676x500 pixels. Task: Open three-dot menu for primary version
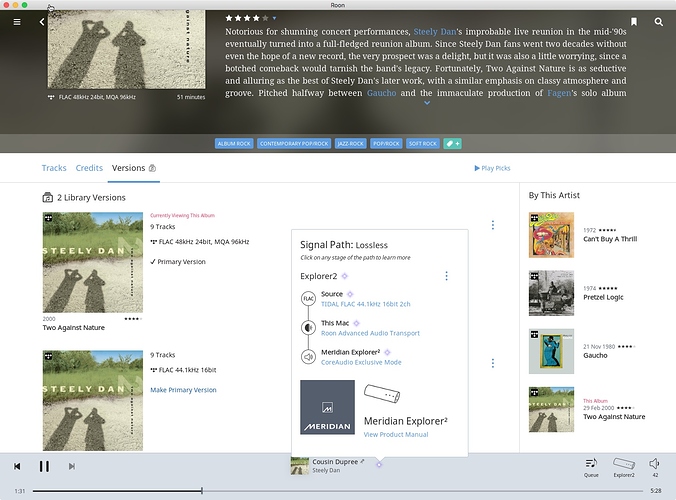tap(493, 225)
